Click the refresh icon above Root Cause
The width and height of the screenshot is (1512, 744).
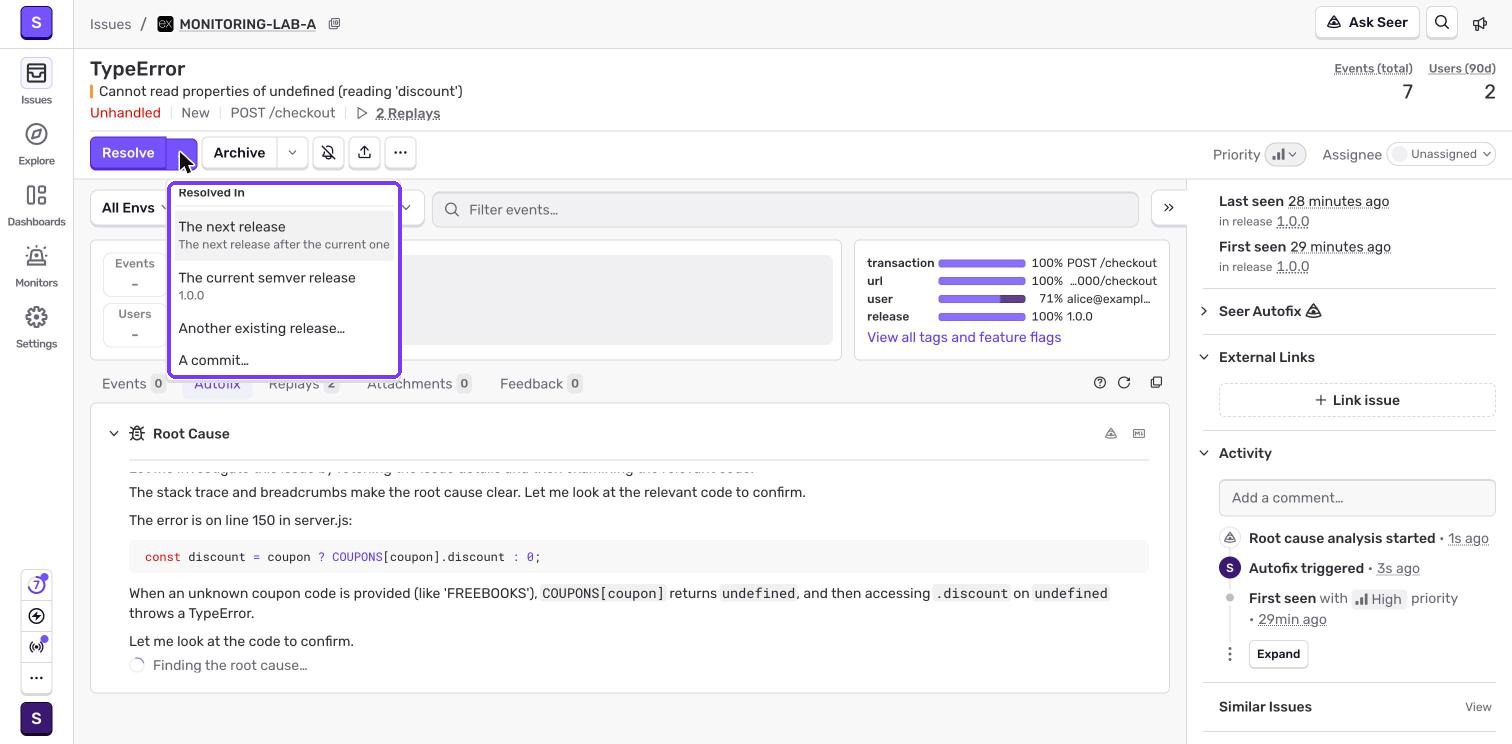(1124, 383)
